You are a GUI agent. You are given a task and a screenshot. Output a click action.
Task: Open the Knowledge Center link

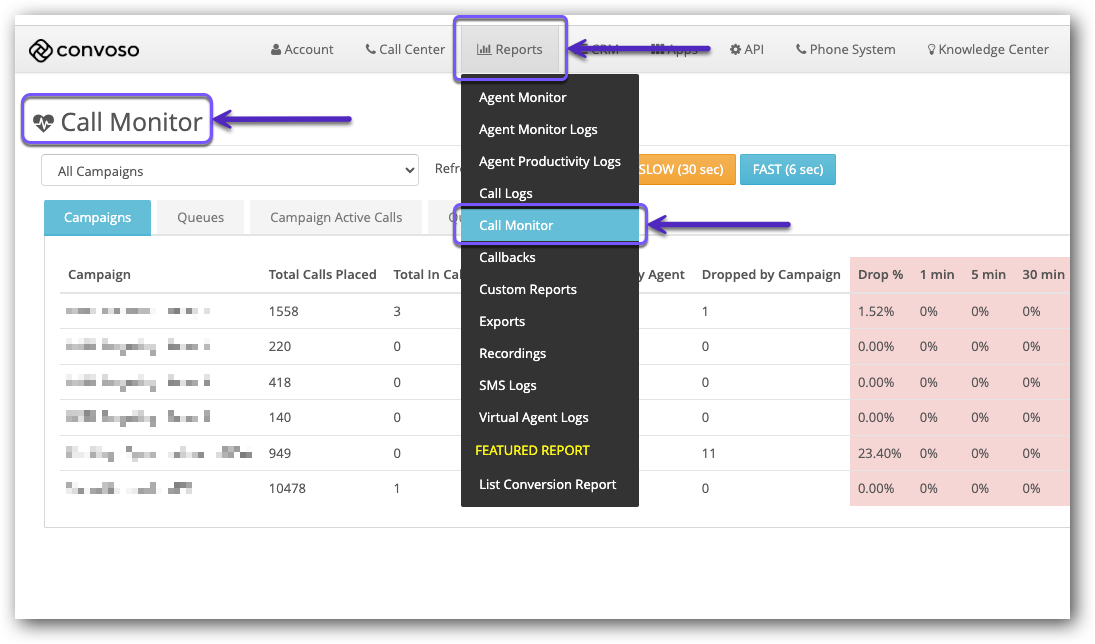pos(988,49)
